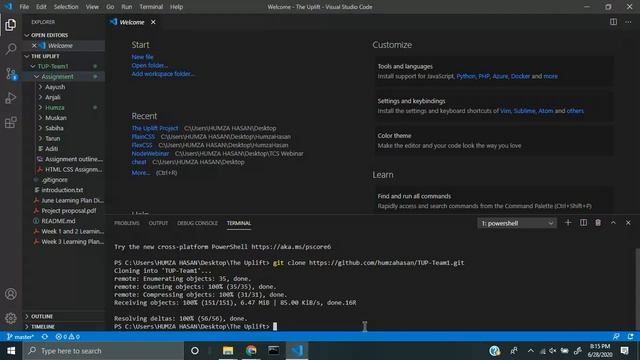This screenshot has height=360, width=640.
Task: Open recent The Uplift Project
Action: coord(155,128)
